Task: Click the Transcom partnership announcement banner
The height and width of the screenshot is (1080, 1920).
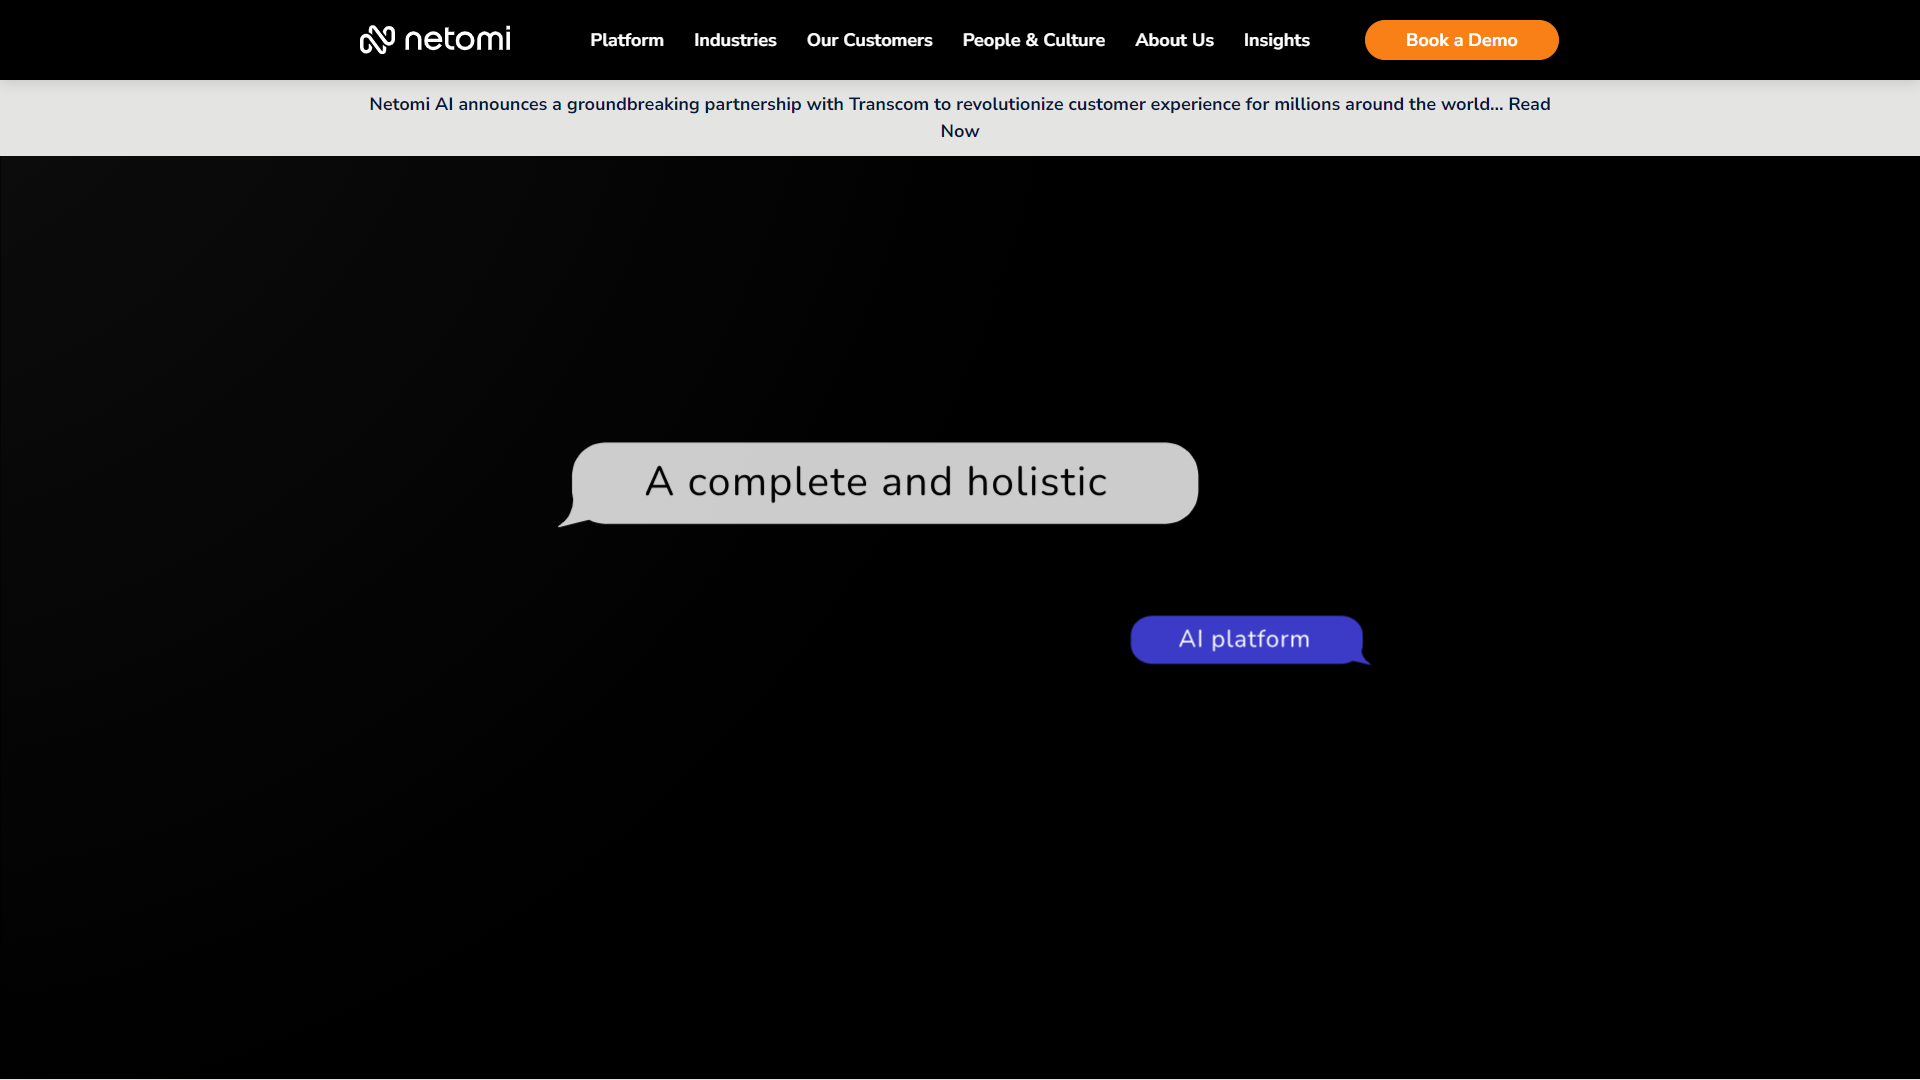Action: (x=960, y=117)
